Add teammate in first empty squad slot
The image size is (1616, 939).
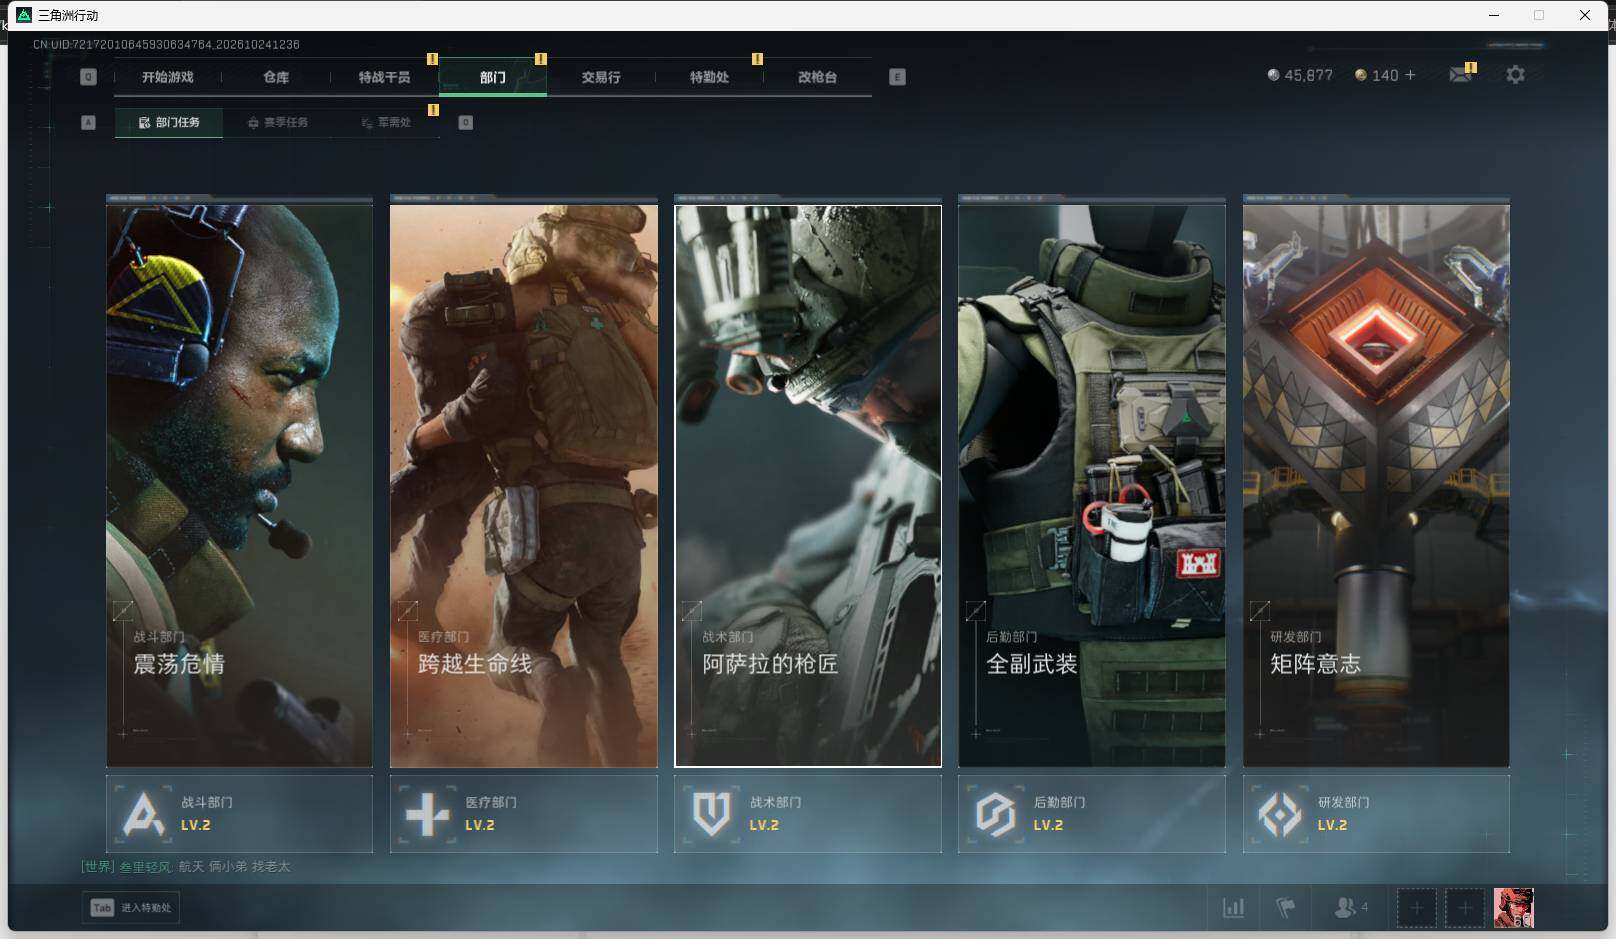(x=1416, y=908)
